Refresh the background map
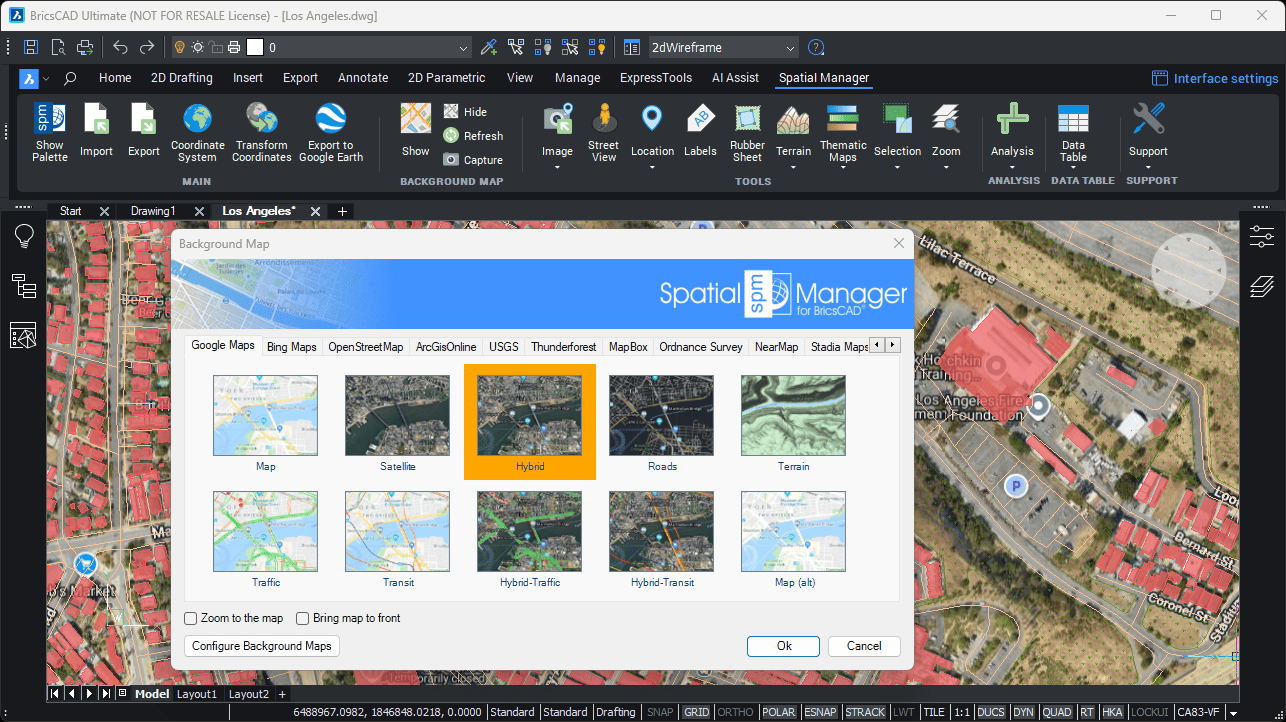The width and height of the screenshot is (1286, 722). tap(473, 136)
